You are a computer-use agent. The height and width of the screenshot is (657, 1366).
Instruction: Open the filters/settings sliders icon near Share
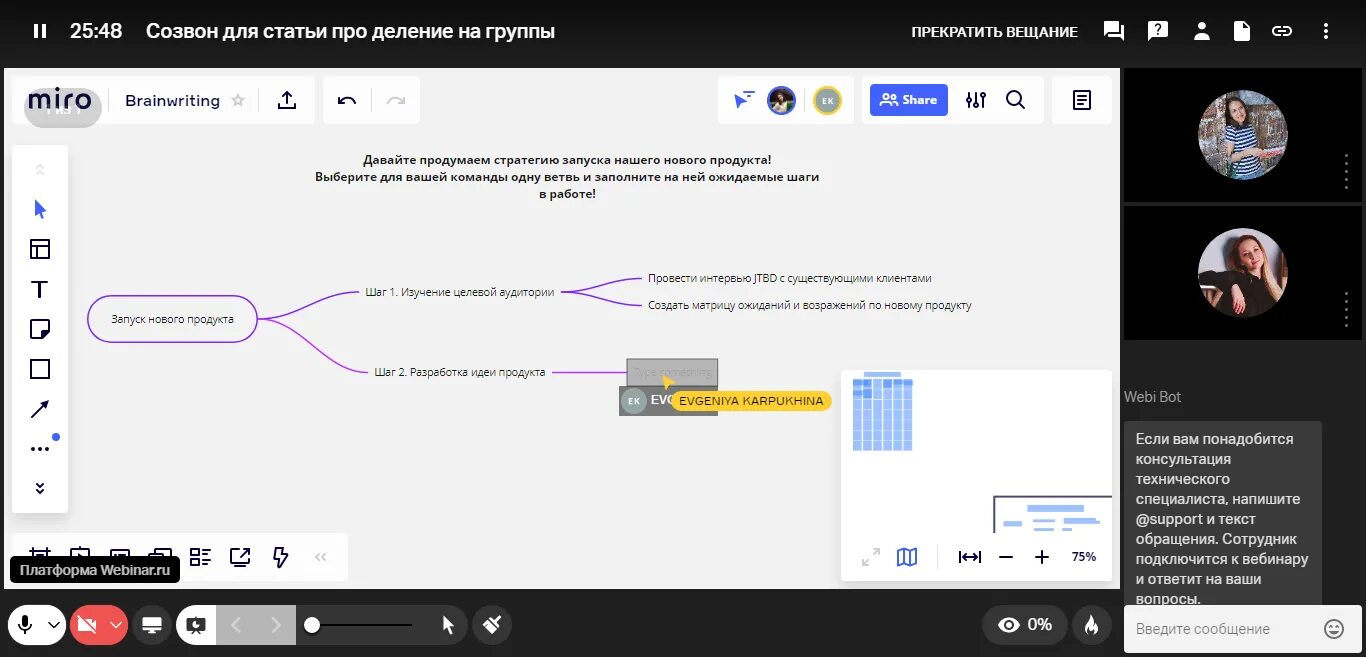[x=974, y=100]
